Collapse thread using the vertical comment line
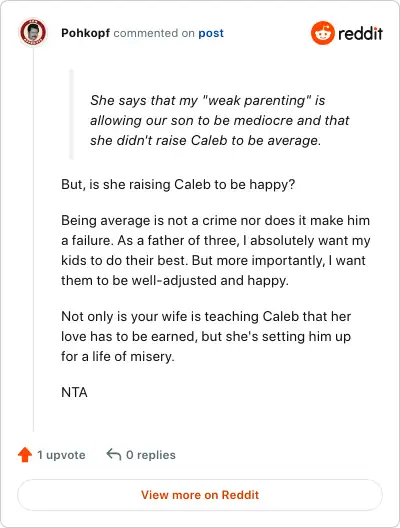 pyautogui.click(x=33, y=239)
